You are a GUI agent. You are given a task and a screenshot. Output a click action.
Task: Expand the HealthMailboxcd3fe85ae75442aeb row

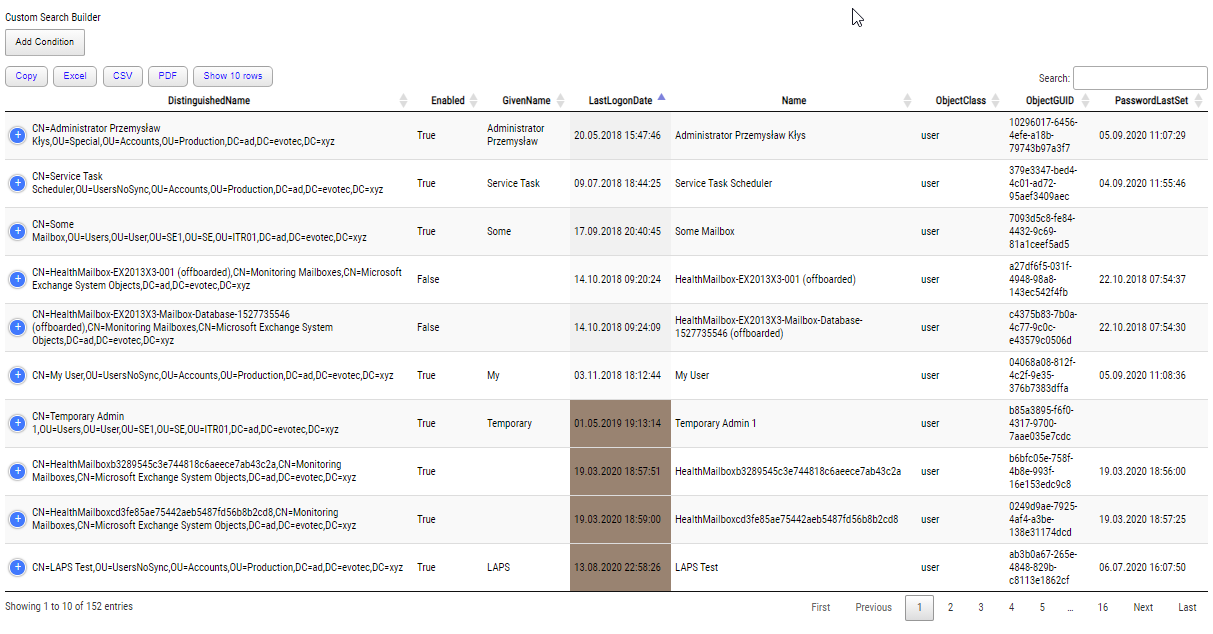pyautogui.click(x=16, y=519)
